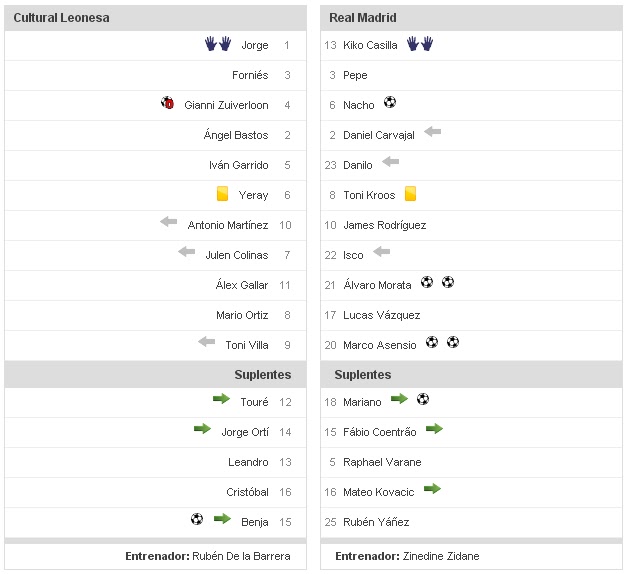Click goalkeeper gloves icon beside Jorge
Viewport: 626px width, 574px height.
click(x=217, y=44)
